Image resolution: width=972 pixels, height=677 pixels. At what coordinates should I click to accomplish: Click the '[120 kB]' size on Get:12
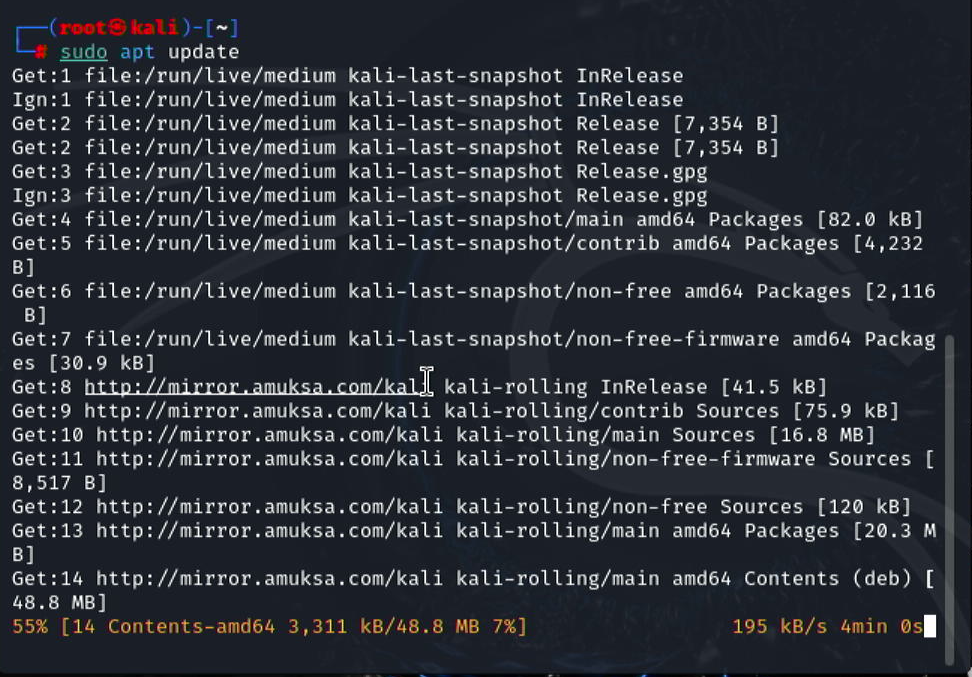tap(864, 507)
